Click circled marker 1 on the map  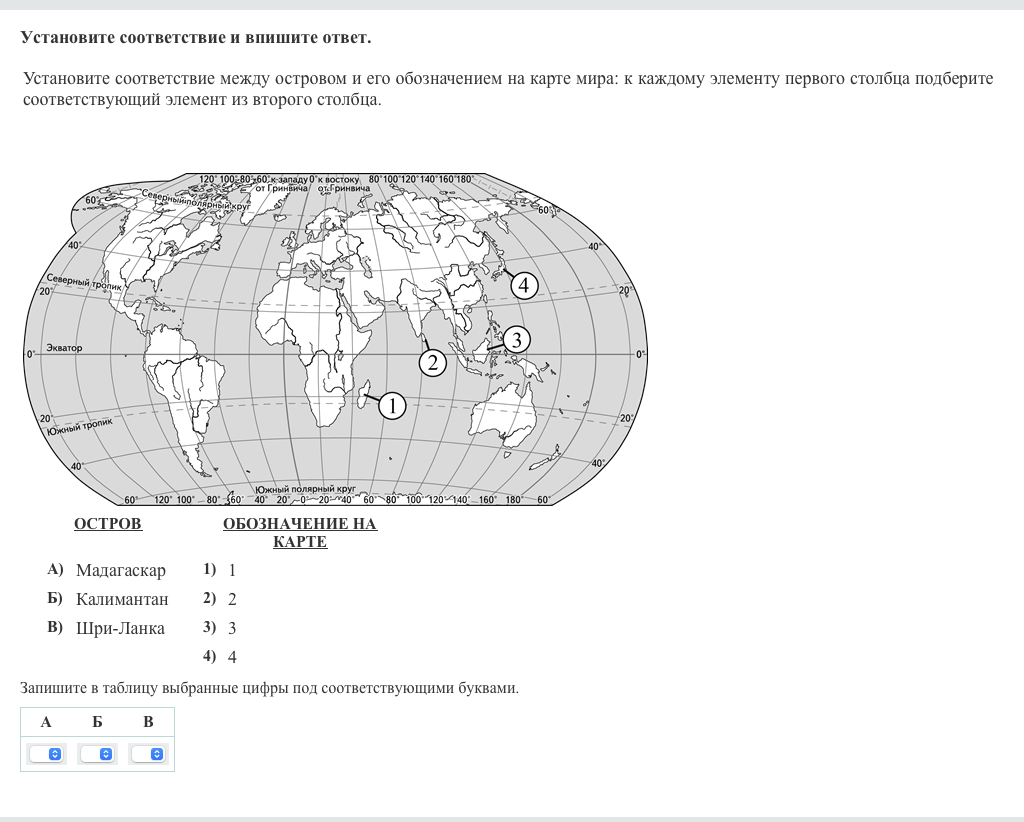click(392, 405)
